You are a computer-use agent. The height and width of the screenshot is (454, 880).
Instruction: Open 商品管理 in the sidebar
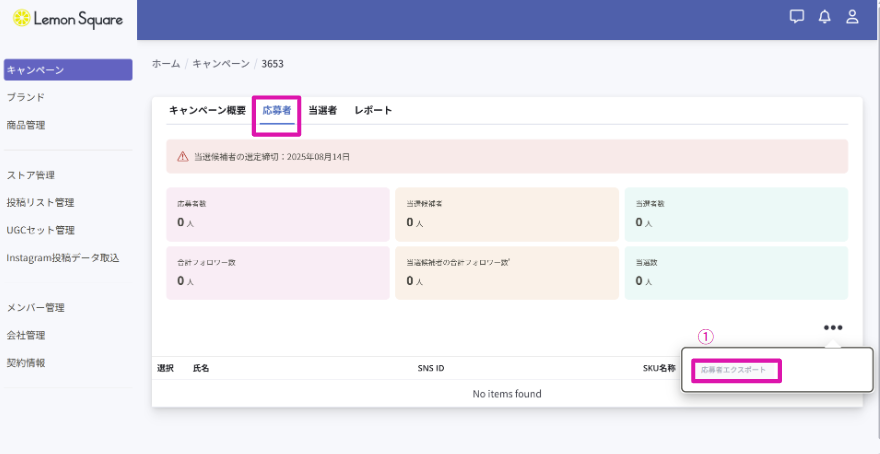[x=26, y=125]
